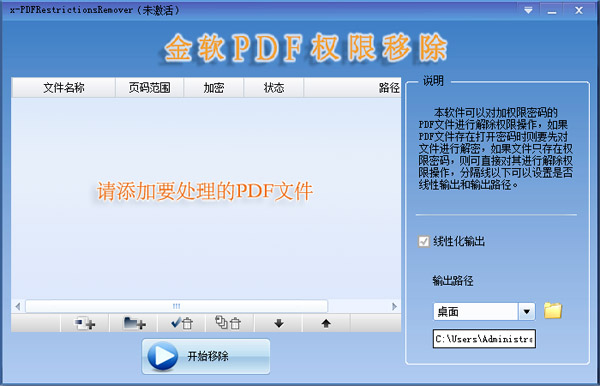Toggle the 线性化输出 checkbox
Viewport: 600px width, 386px height.
[x=424, y=241]
